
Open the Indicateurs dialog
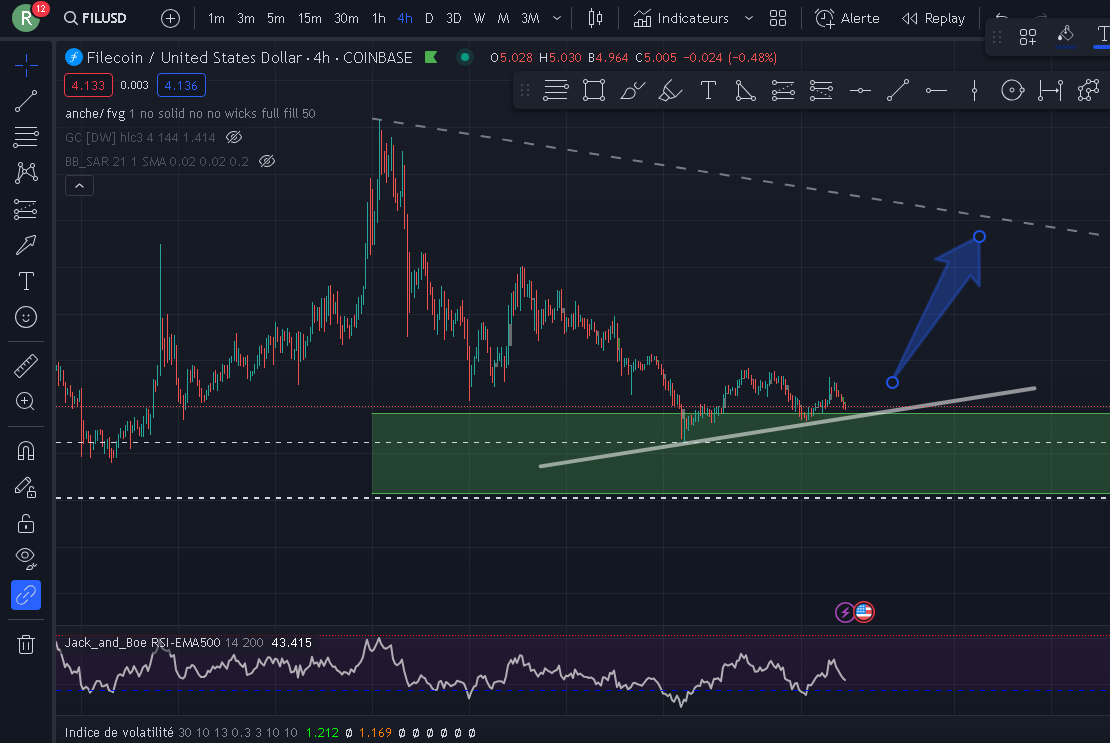[x=681, y=18]
